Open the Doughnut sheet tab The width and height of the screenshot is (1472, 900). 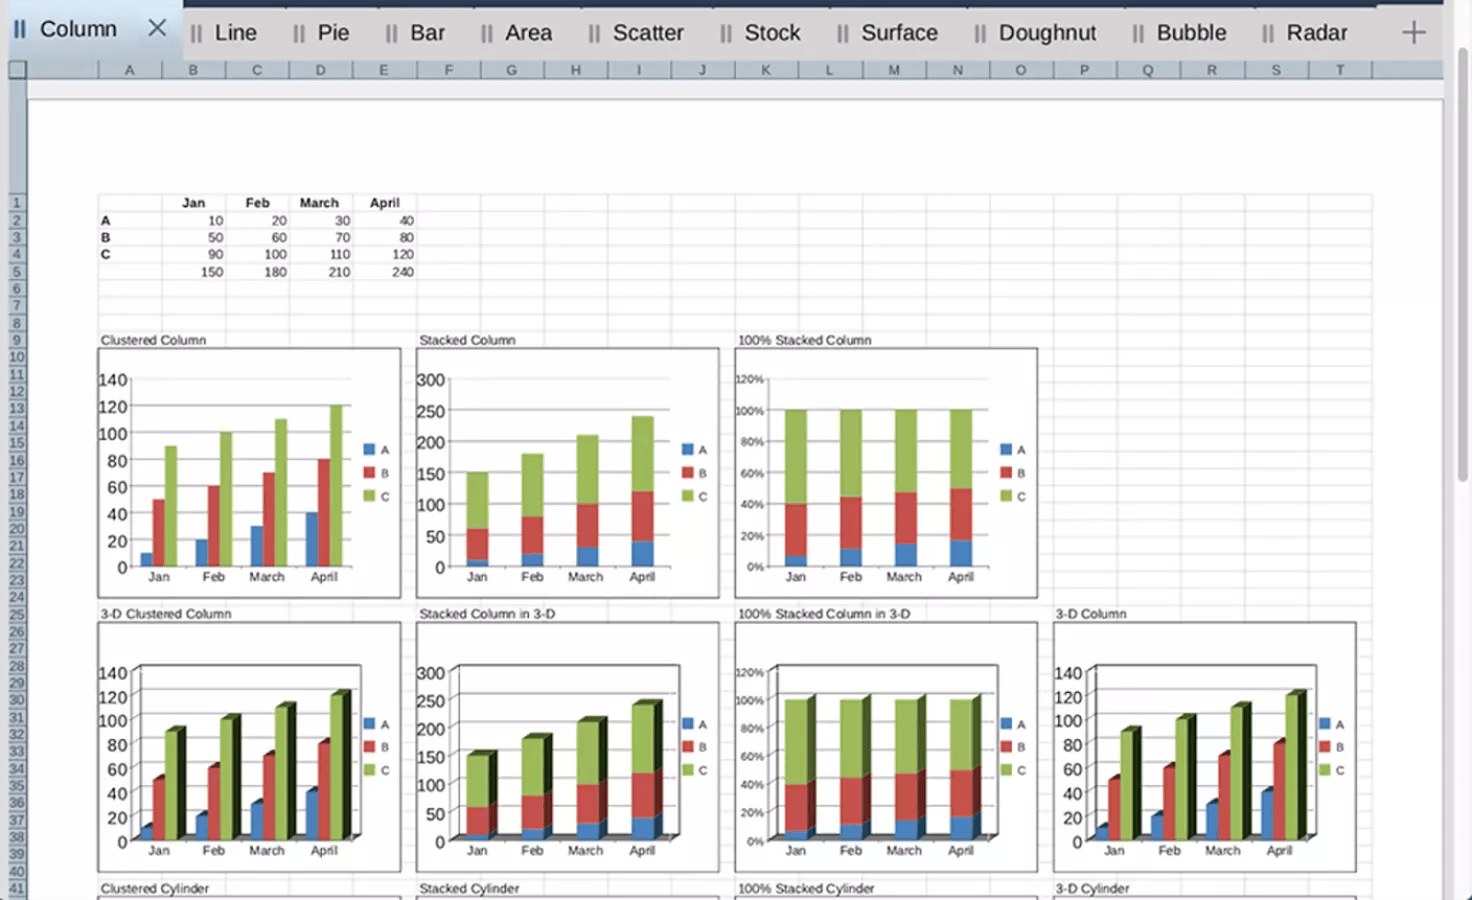[1046, 33]
